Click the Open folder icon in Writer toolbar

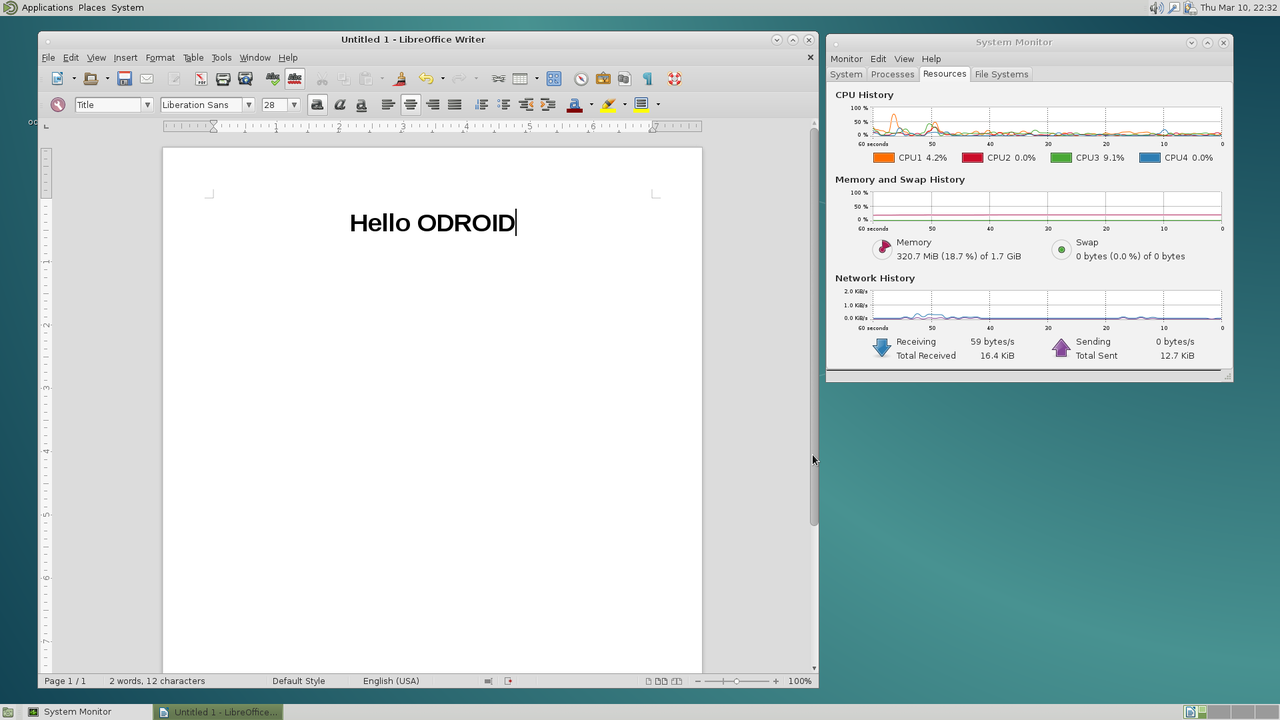(91, 79)
